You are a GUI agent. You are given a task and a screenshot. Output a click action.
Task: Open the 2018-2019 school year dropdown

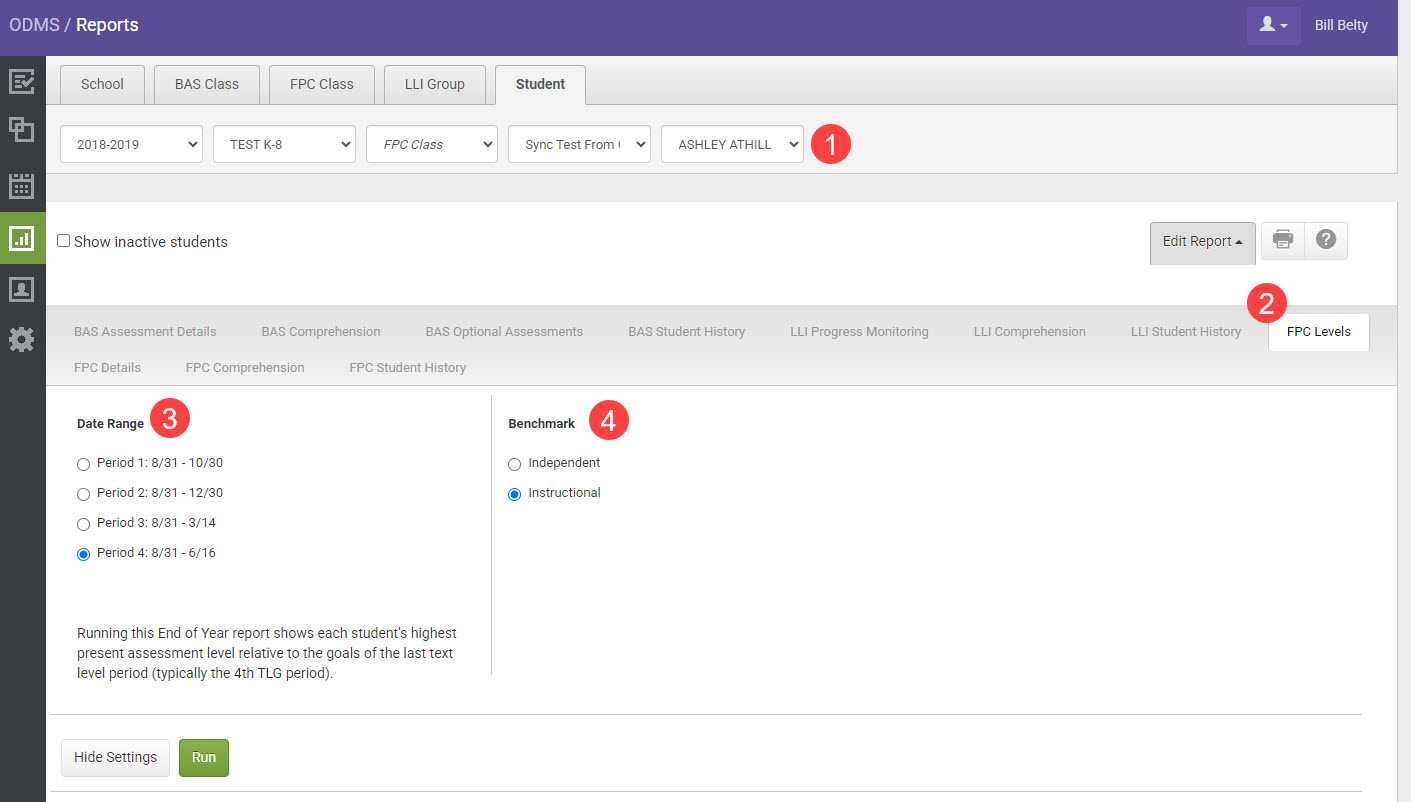point(131,144)
